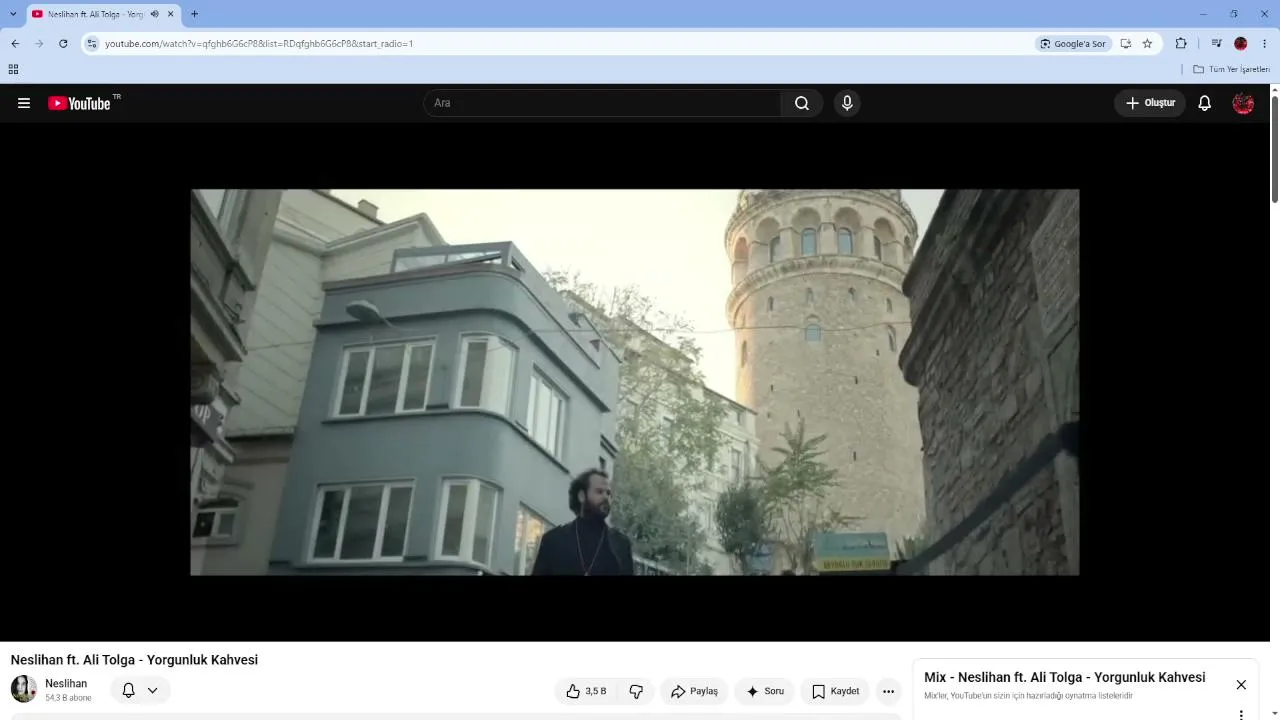Mute the tab via speaker icon

coord(155,14)
